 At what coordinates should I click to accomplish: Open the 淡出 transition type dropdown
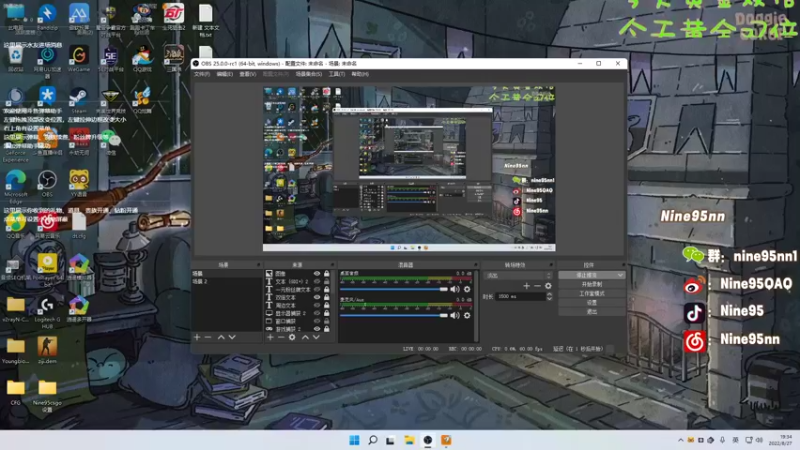pyautogui.click(x=518, y=276)
